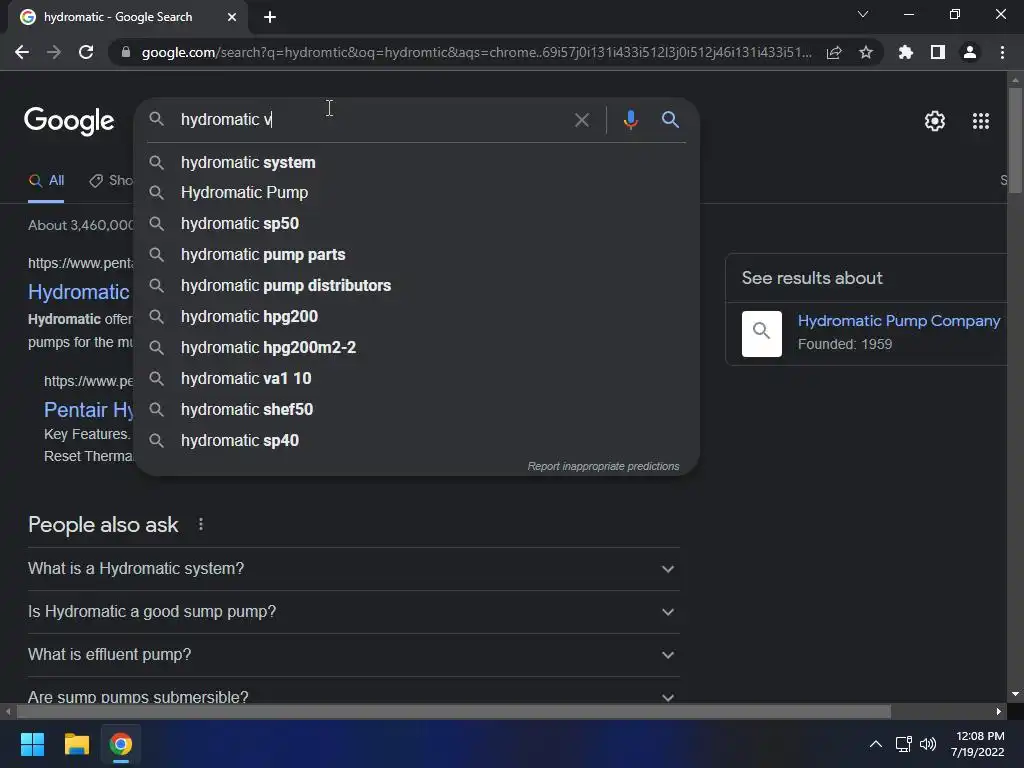Open network status tray icon
The height and width of the screenshot is (768, 1024).
904,744
